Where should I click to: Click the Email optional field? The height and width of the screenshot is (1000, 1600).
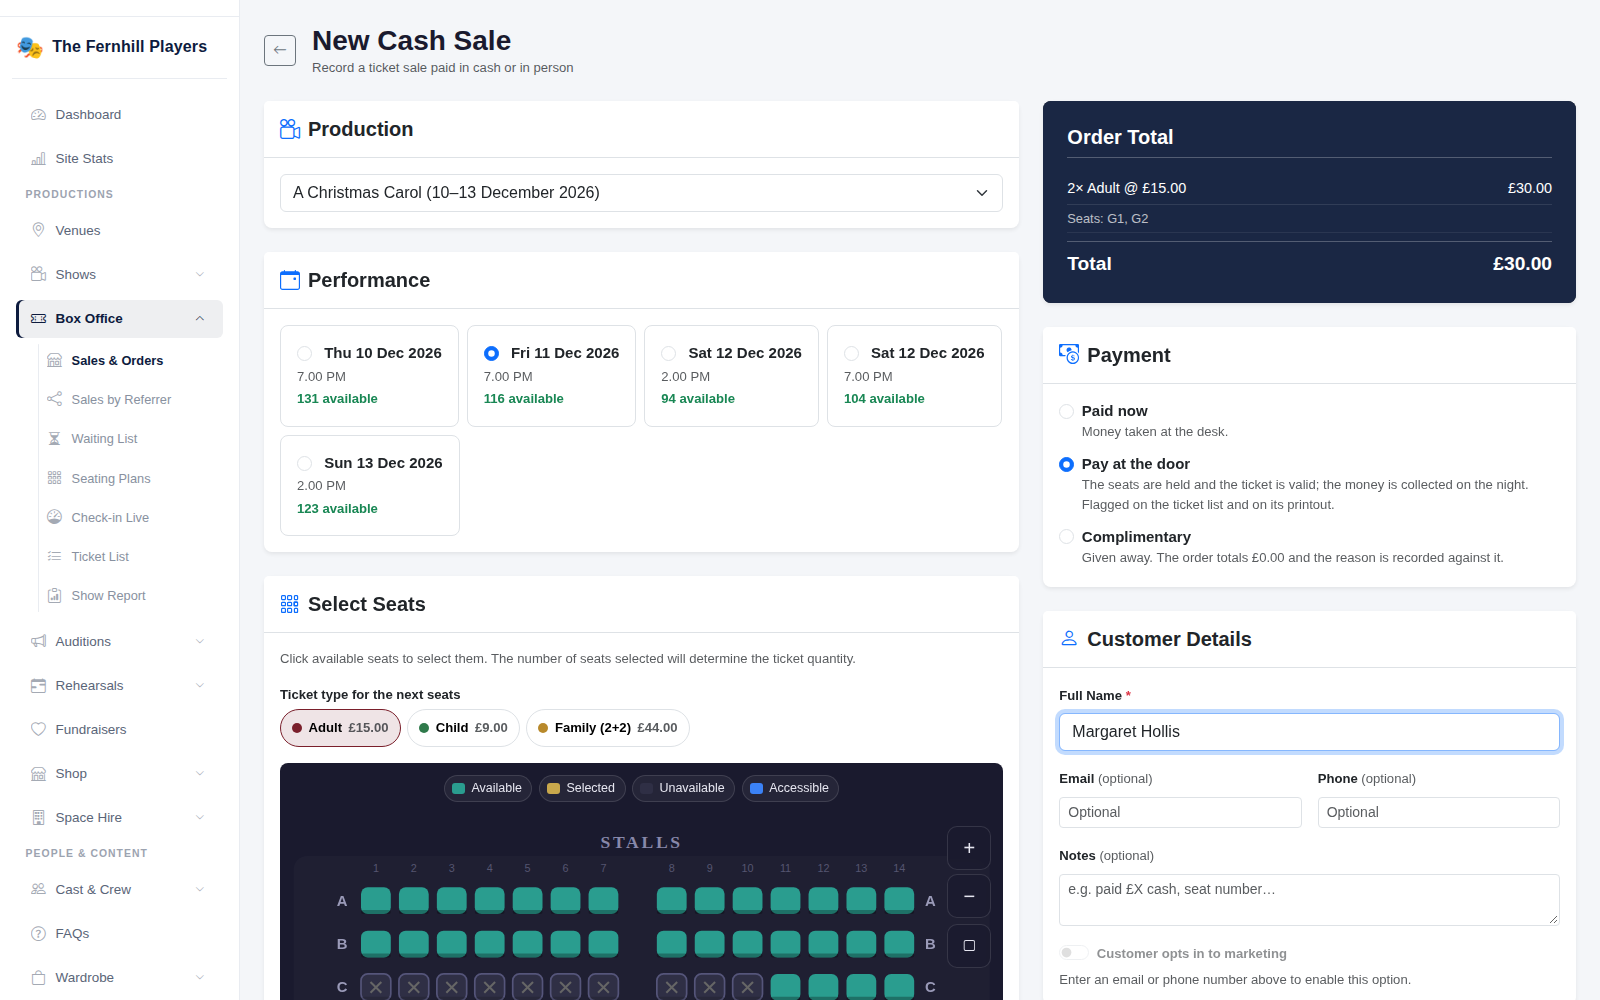(x=1180, y=812)
